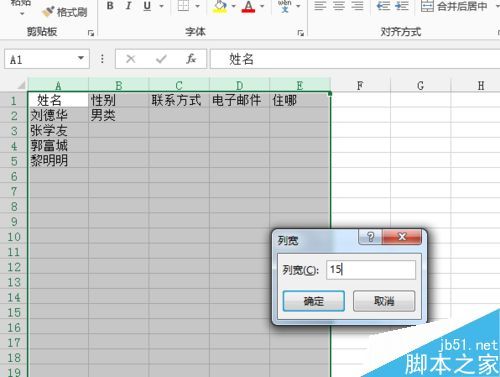Click cell containing 郭富城

58,145
